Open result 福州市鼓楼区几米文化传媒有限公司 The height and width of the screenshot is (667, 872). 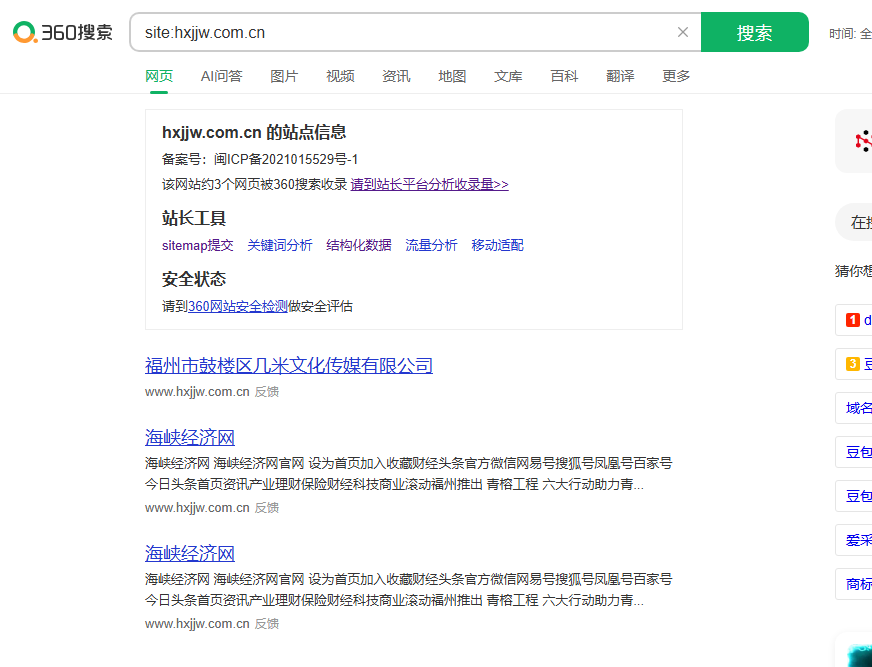(289, 365)
